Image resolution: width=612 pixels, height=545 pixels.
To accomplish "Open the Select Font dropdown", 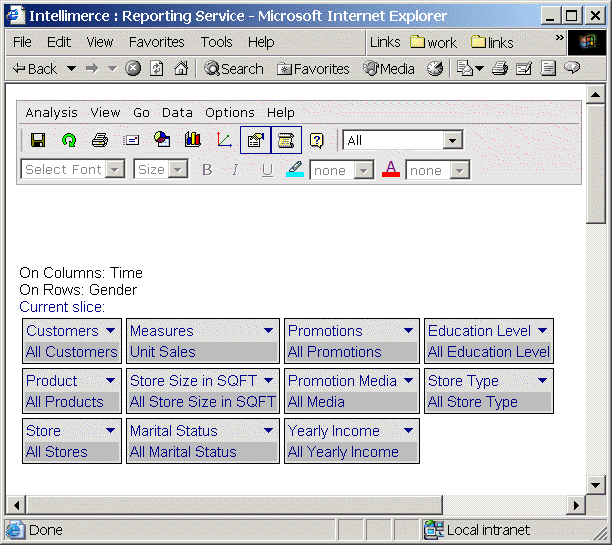I will click(115, 169).
